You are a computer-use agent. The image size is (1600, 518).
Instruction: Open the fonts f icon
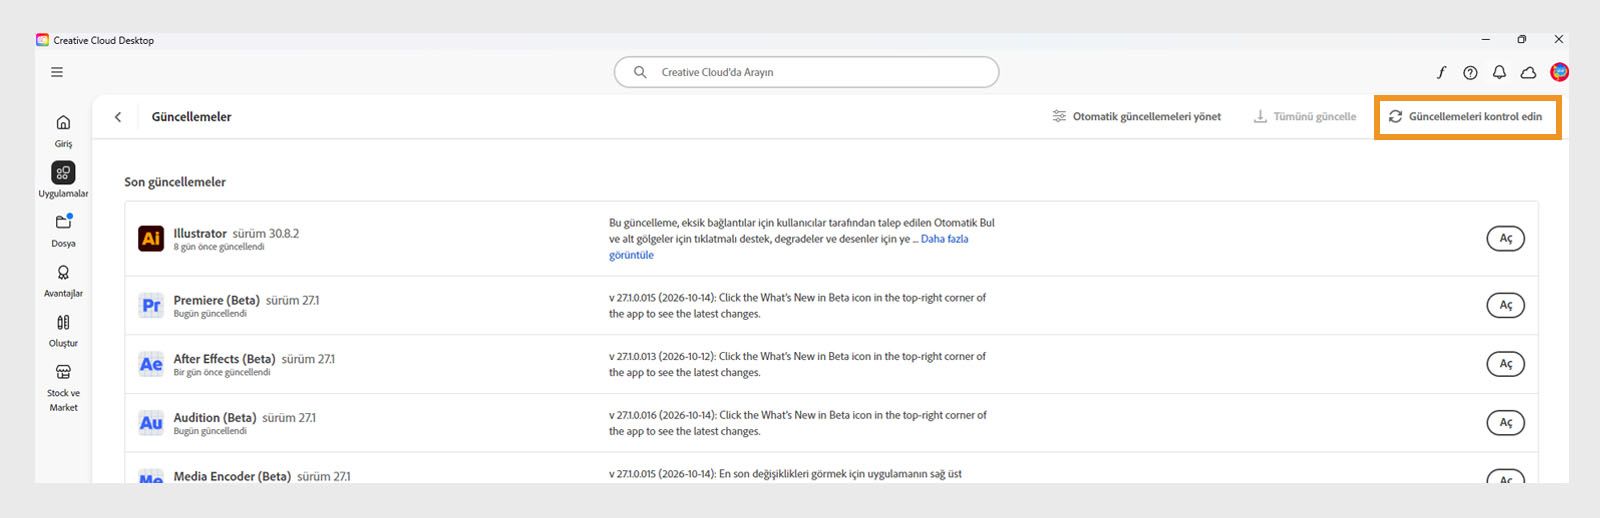tap(1441, 72)
